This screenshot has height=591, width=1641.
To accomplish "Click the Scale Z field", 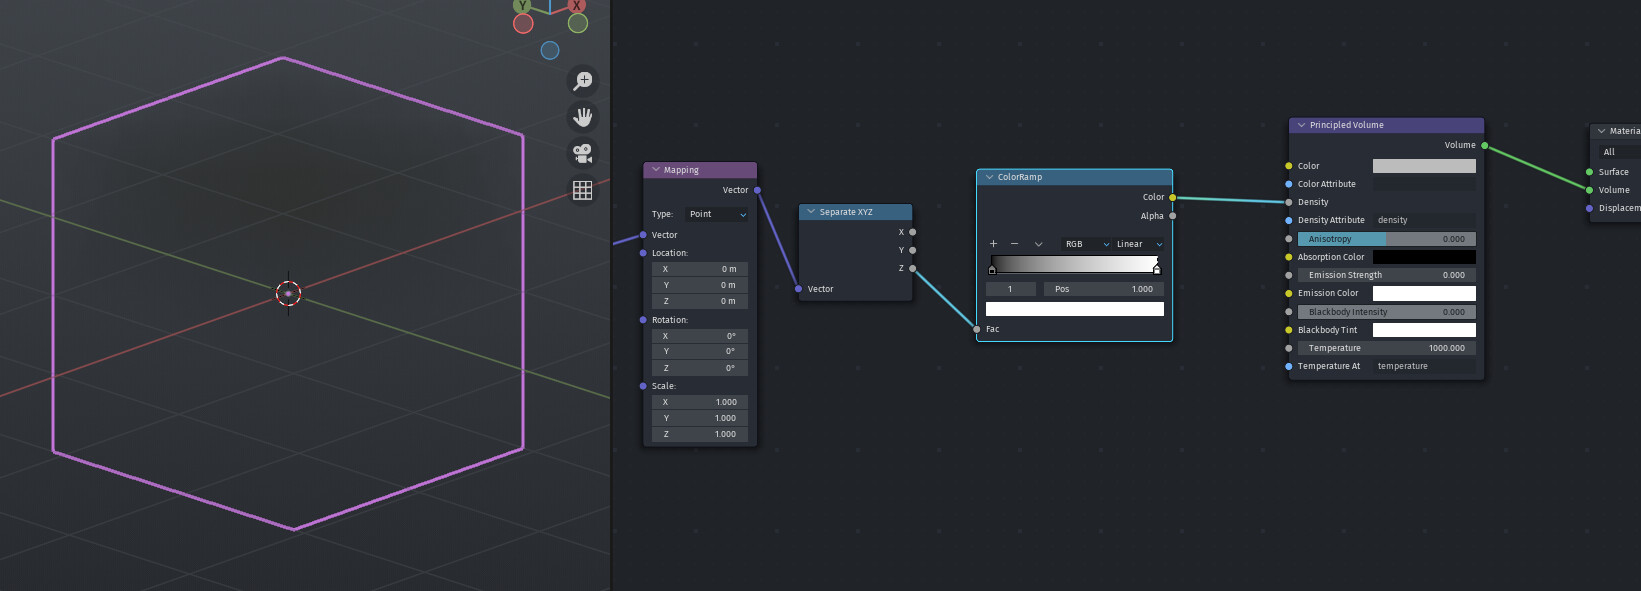I will [x=700, y=434].
